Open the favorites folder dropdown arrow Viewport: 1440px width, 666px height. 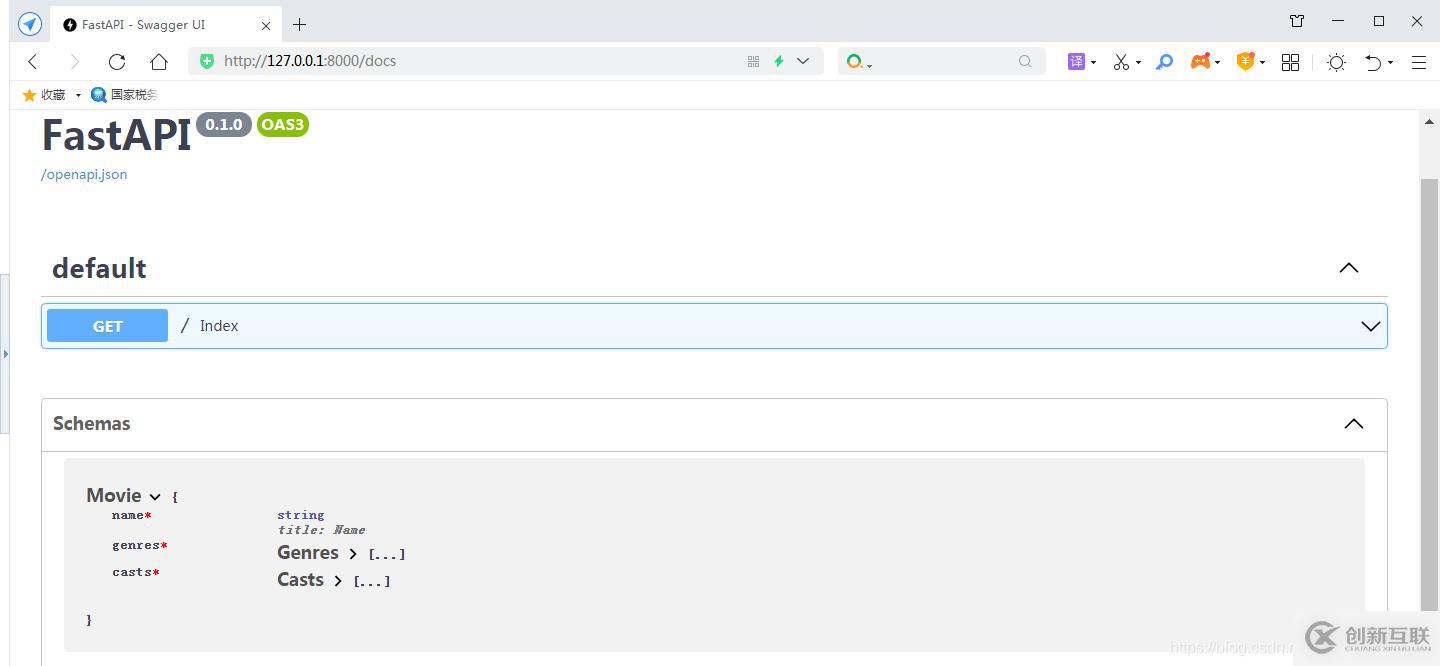point(78,95)
